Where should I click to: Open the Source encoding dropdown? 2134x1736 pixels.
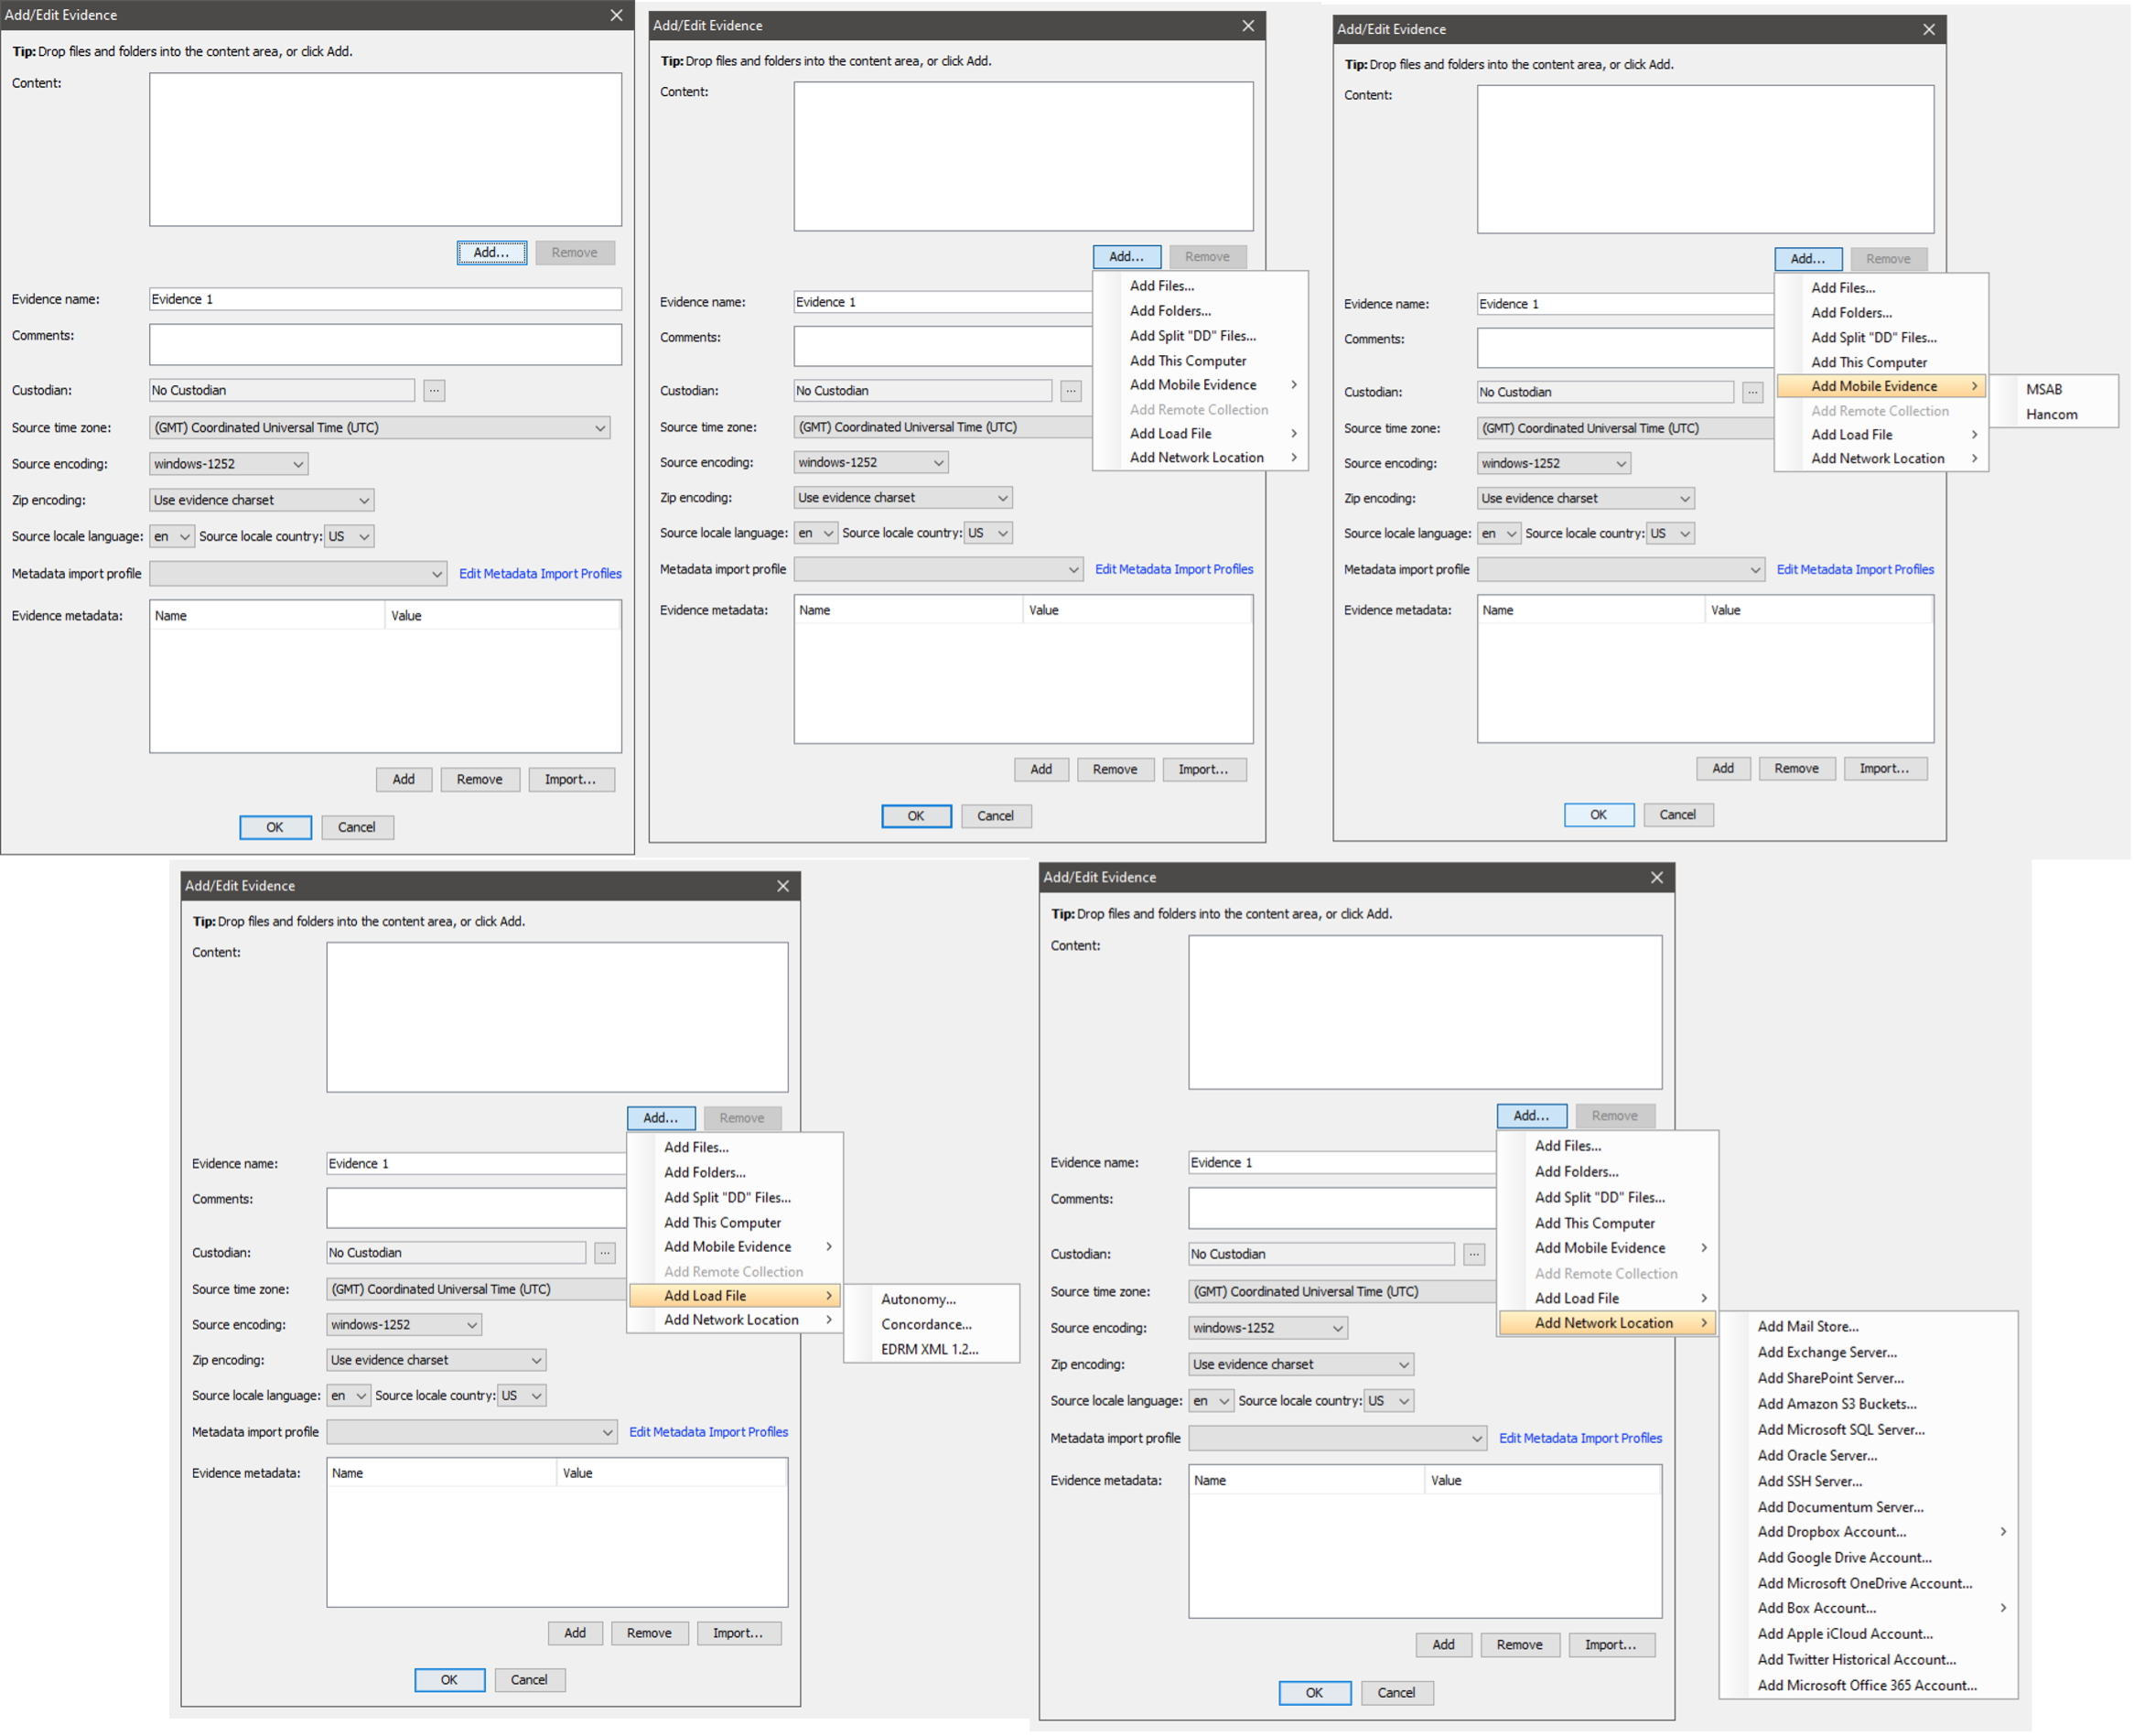[228, 463]
